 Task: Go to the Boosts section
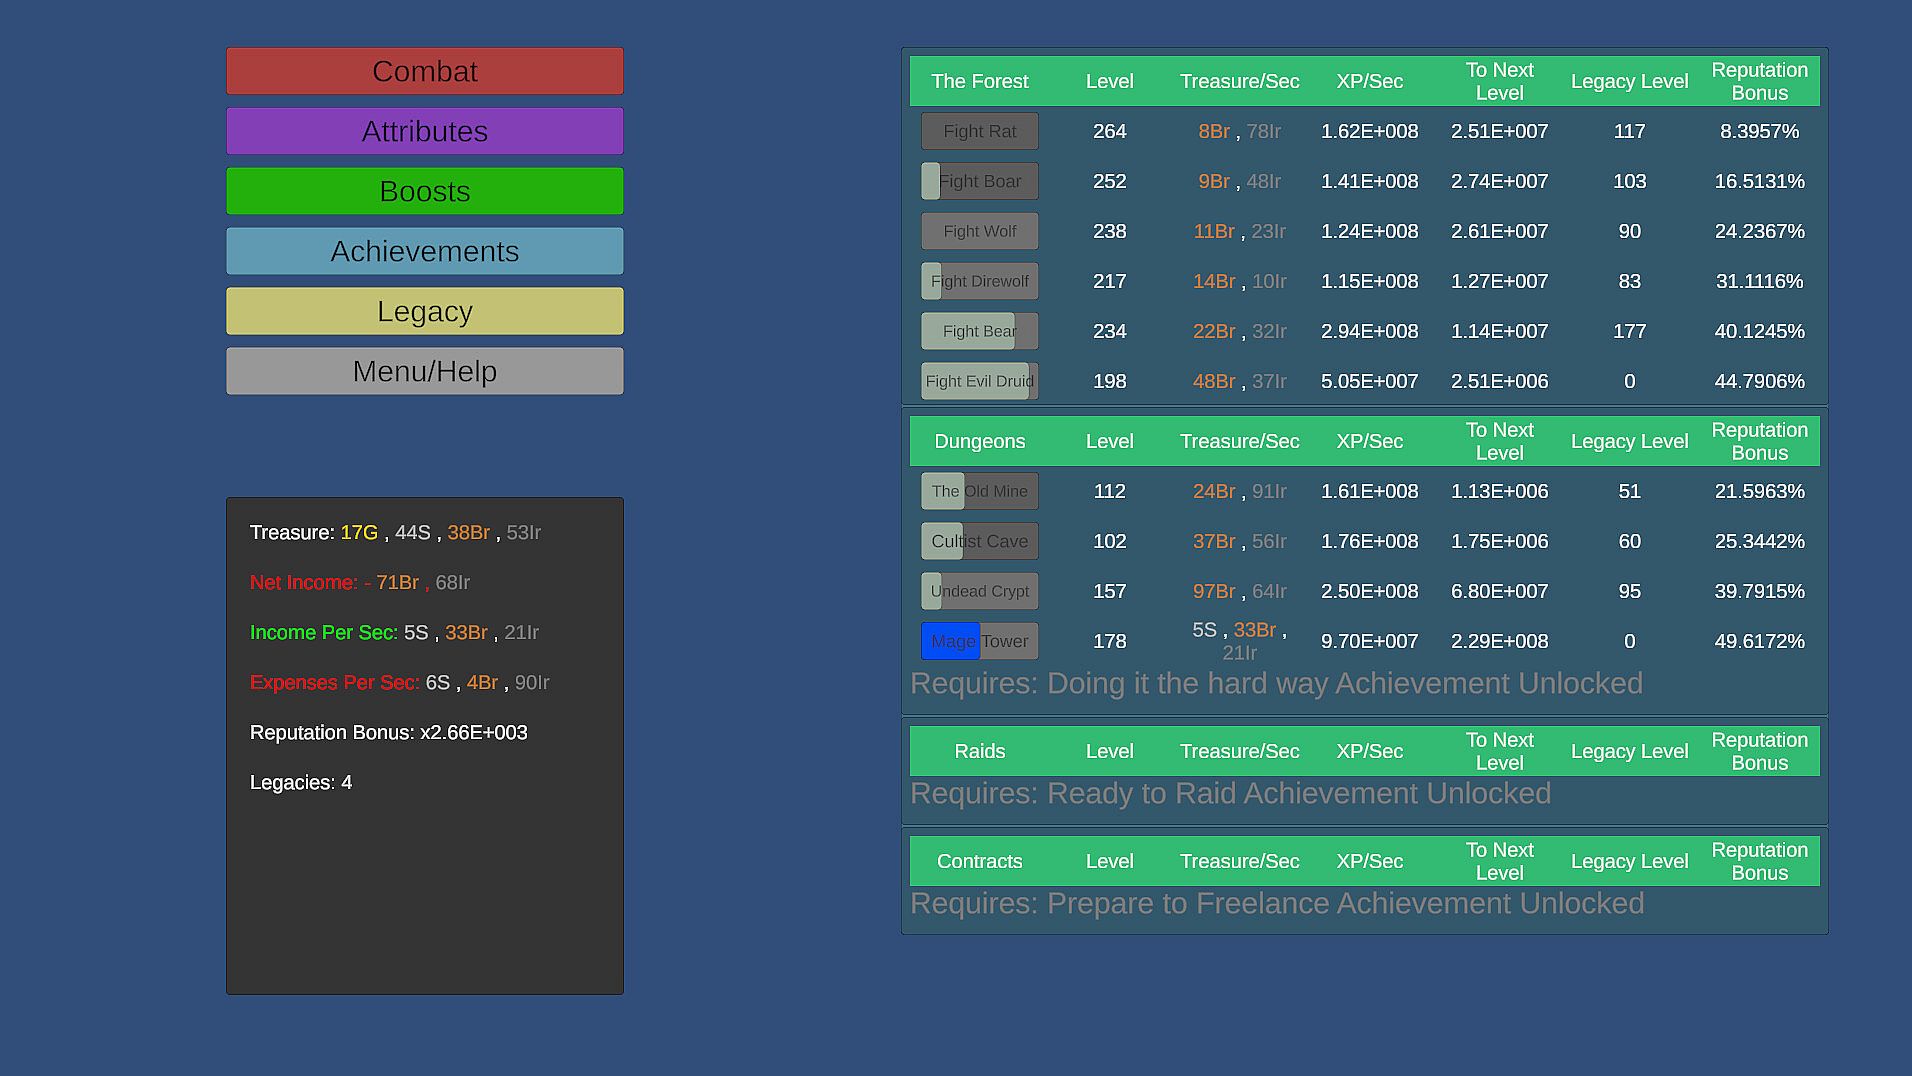coord(424,191)
